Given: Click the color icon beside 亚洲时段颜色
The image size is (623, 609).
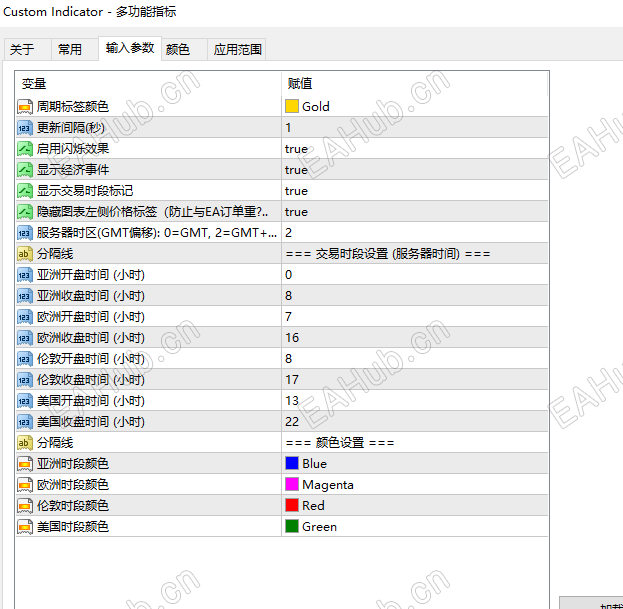Looking at the screenshot, I should click(25, 464).
